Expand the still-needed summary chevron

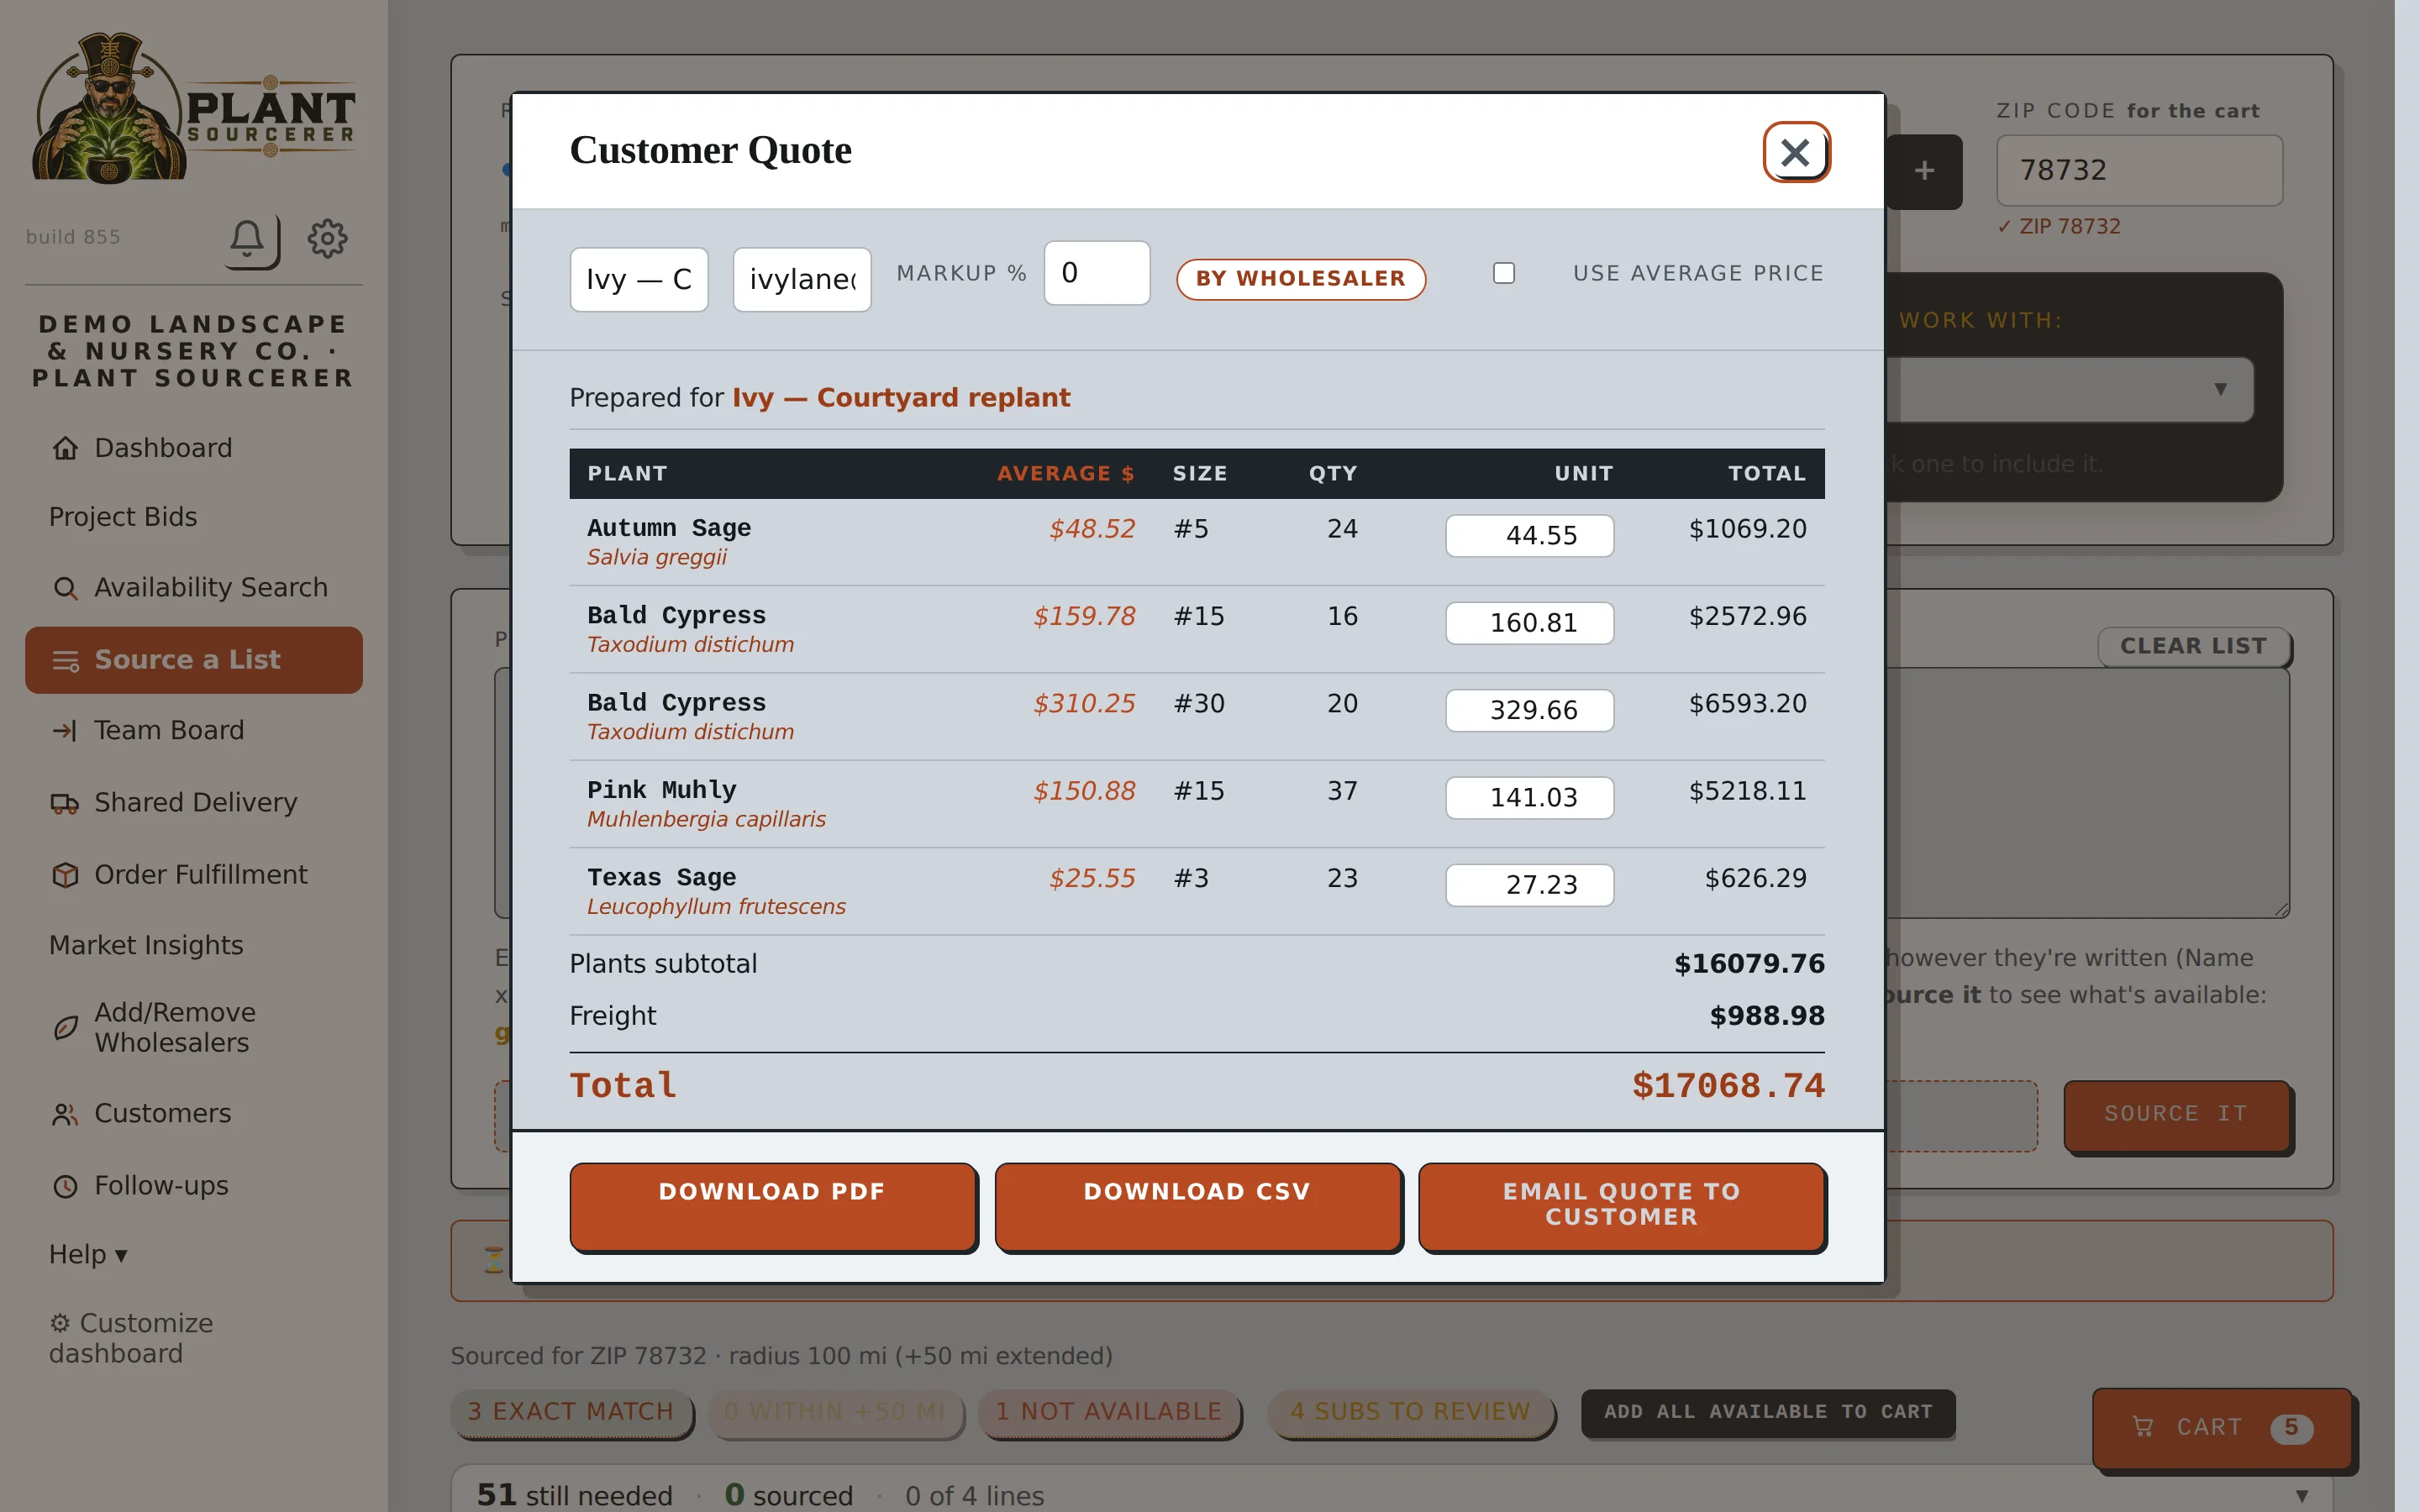pos(2302,1496)
